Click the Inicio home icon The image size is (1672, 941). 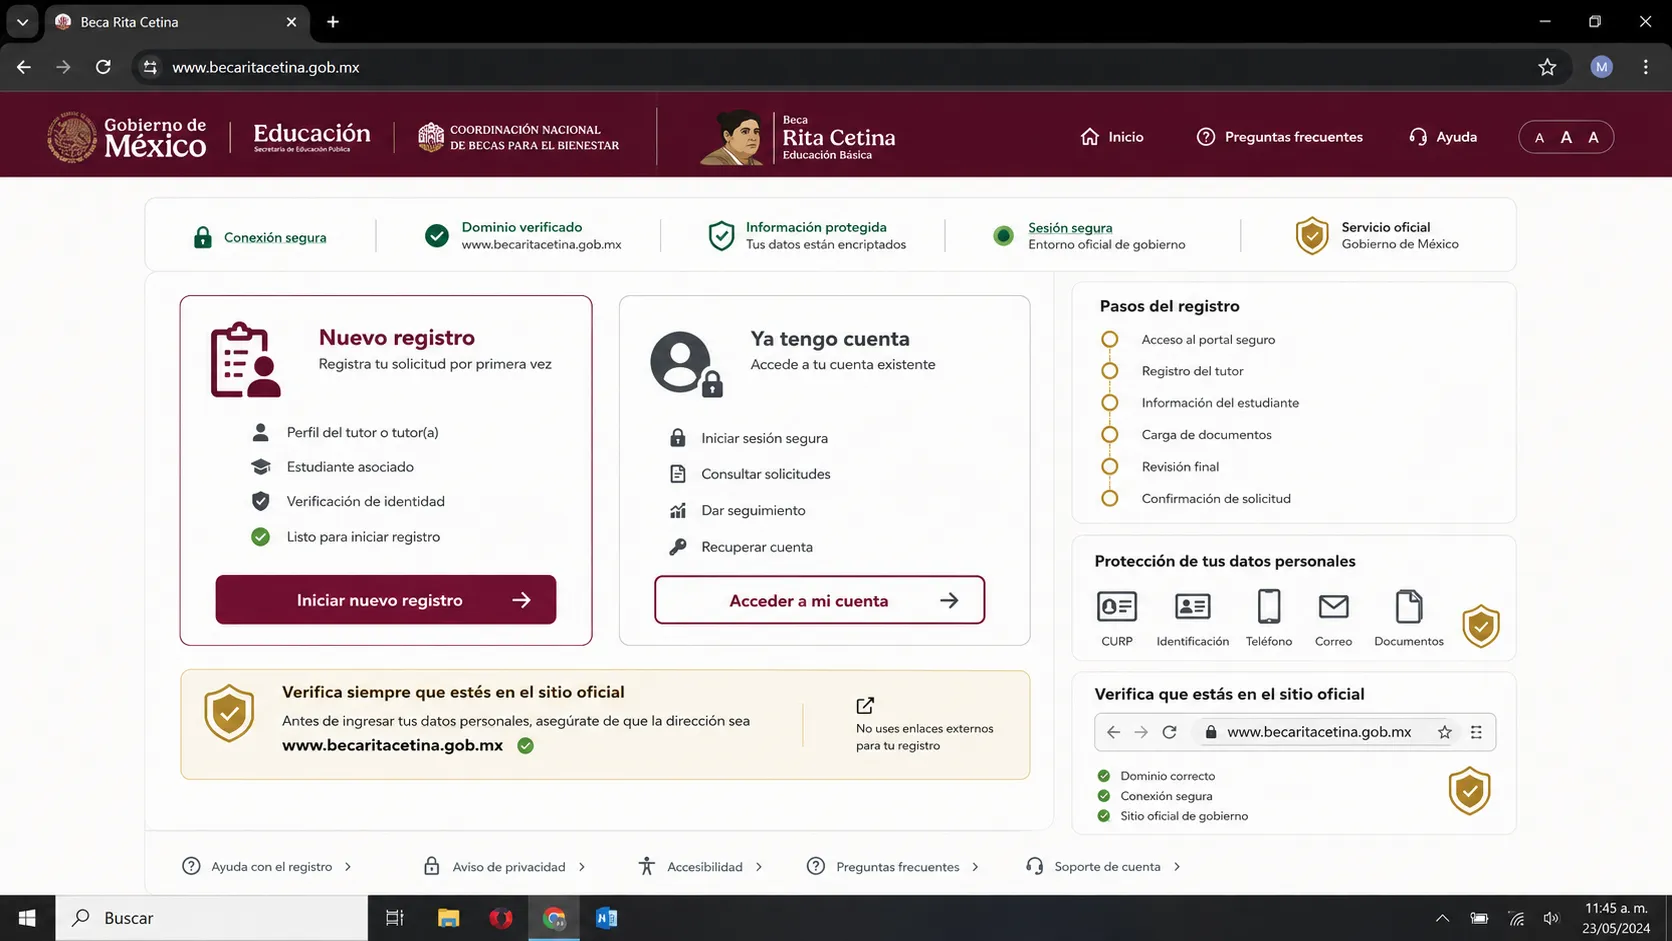pos(1090,137)
